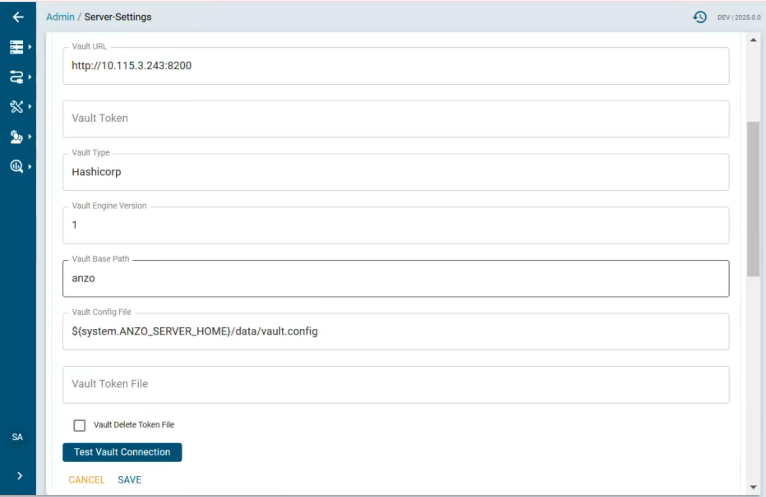Open the pipeline flow sidebar icon
Screen dimensions: 766x497
(x=17, y=77)
